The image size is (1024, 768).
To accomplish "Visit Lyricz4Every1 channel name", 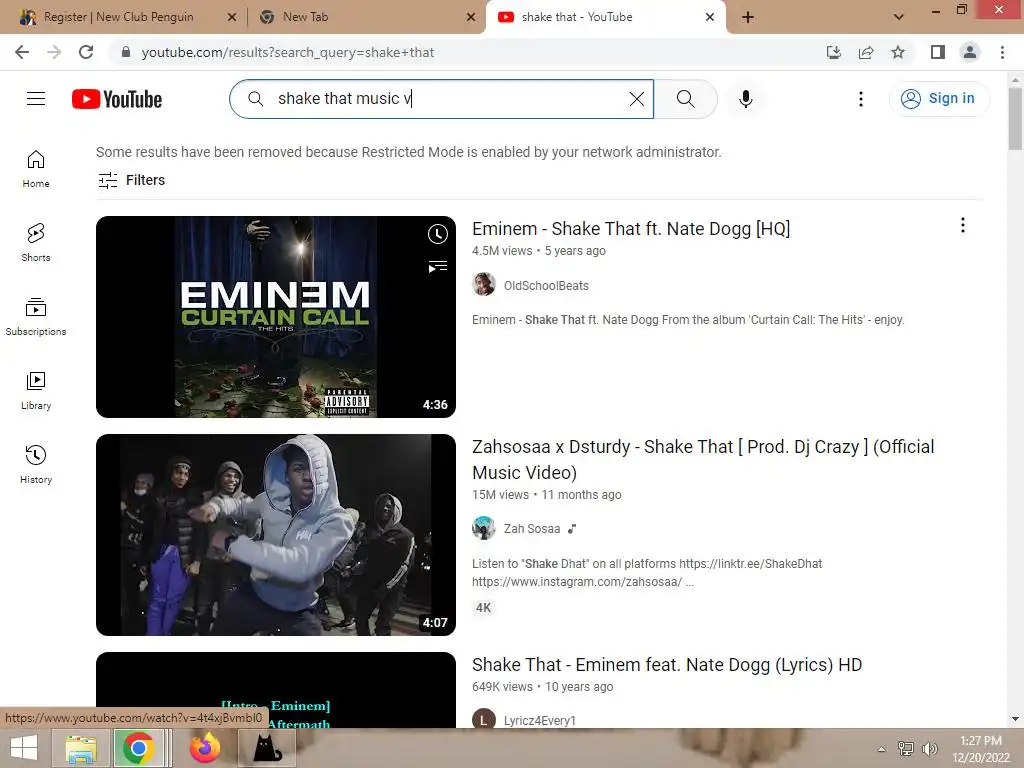I will click(539, 720).
